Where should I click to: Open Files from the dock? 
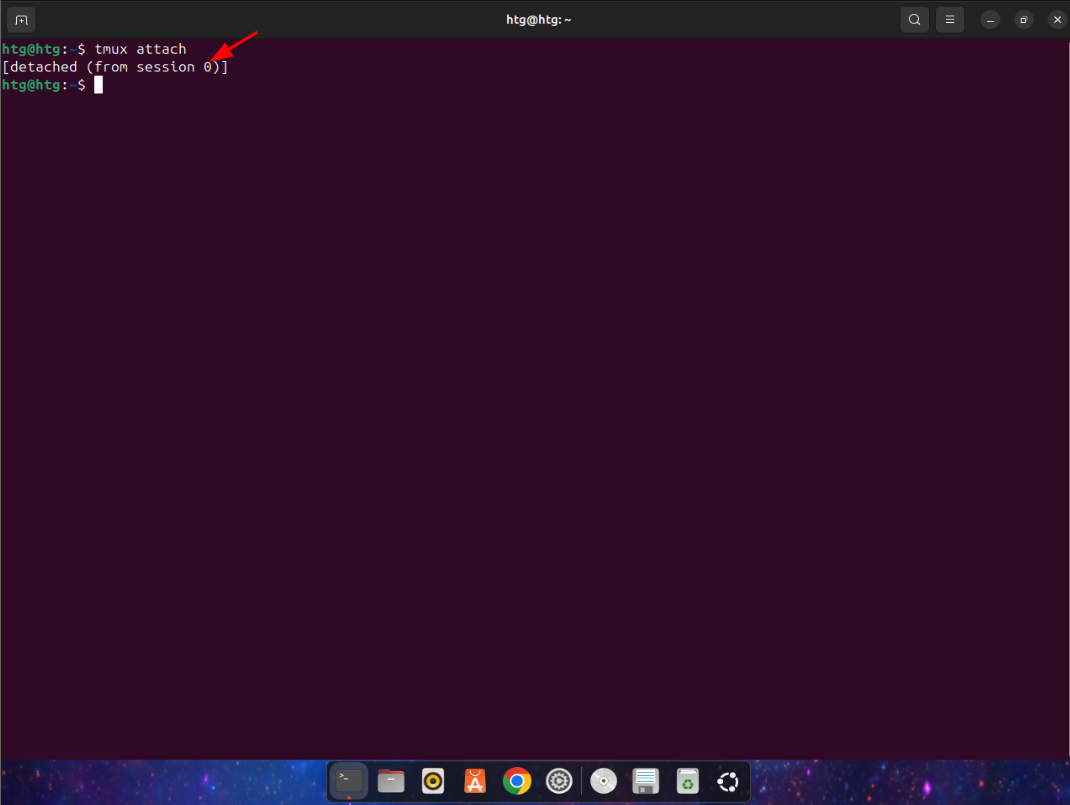click(391, 780)
